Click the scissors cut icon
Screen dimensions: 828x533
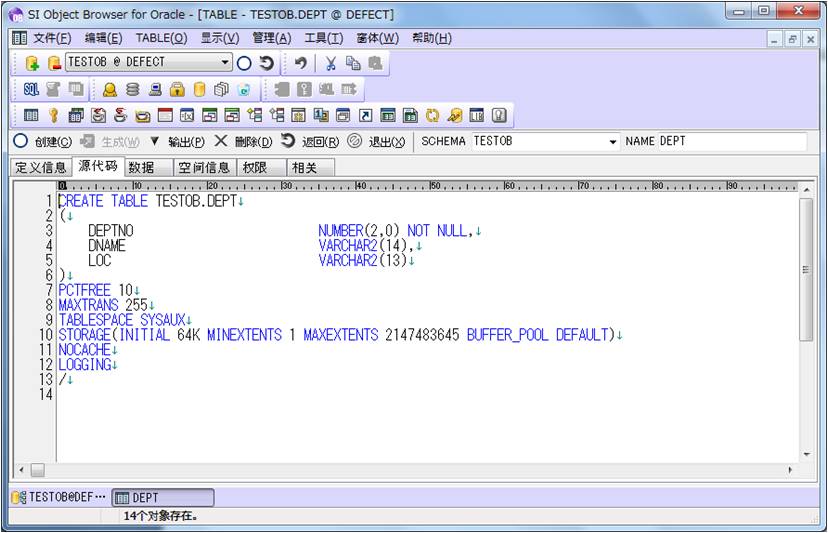click(330, 63)
